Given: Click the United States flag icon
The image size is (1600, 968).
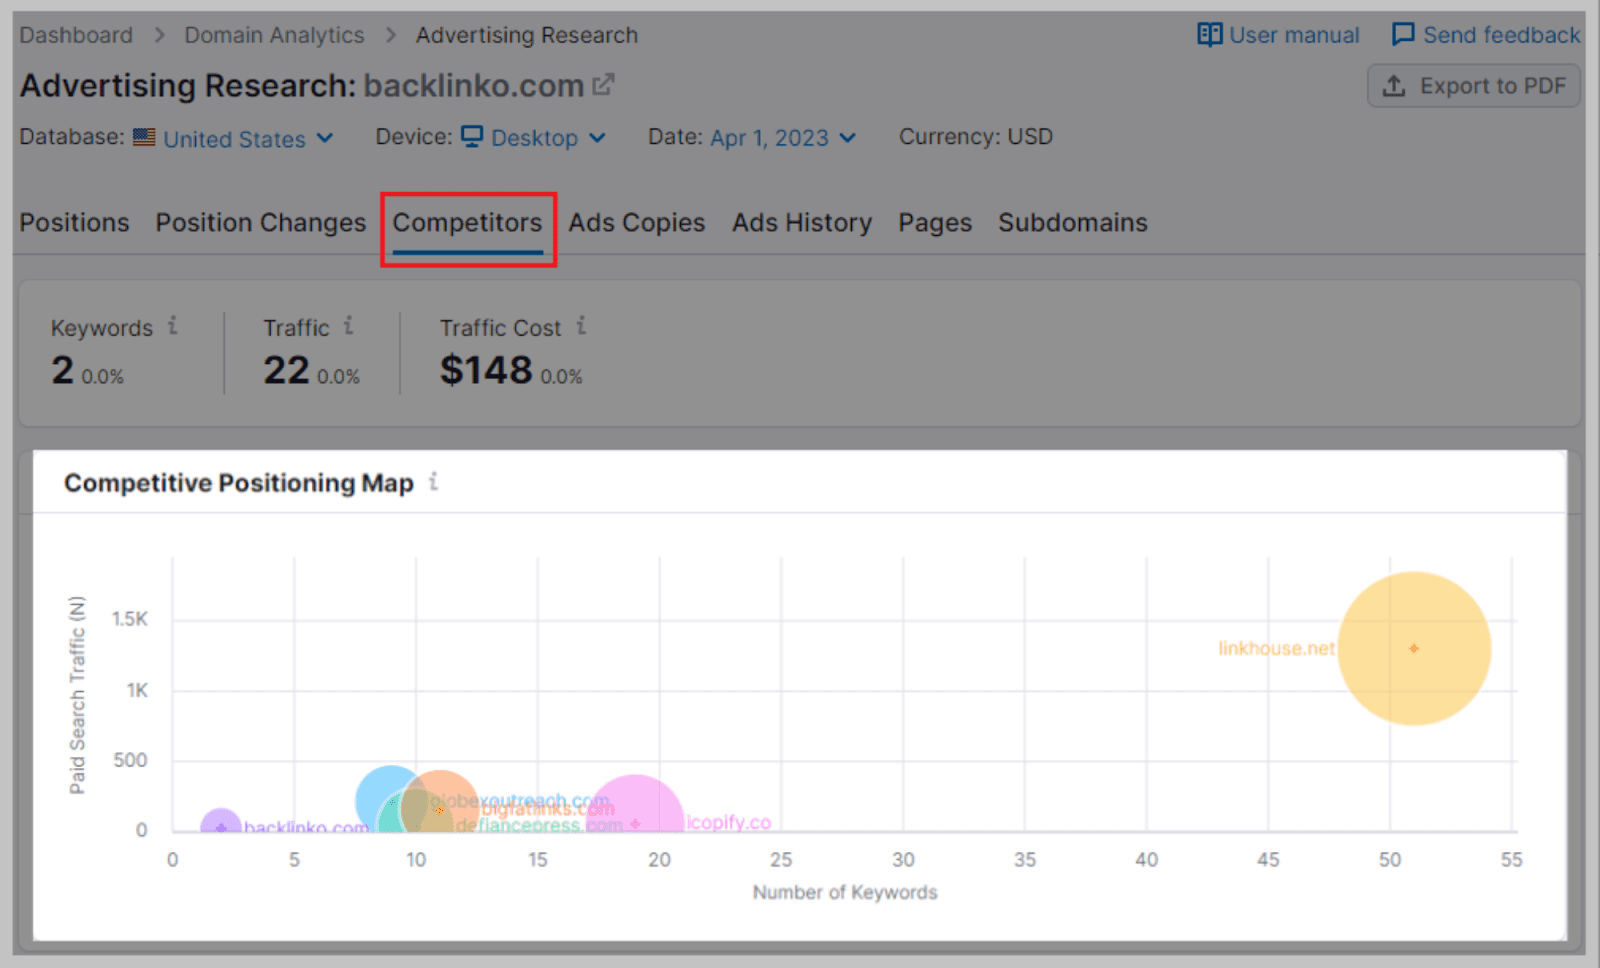Looking at the screenshot, I should point(144,137).
